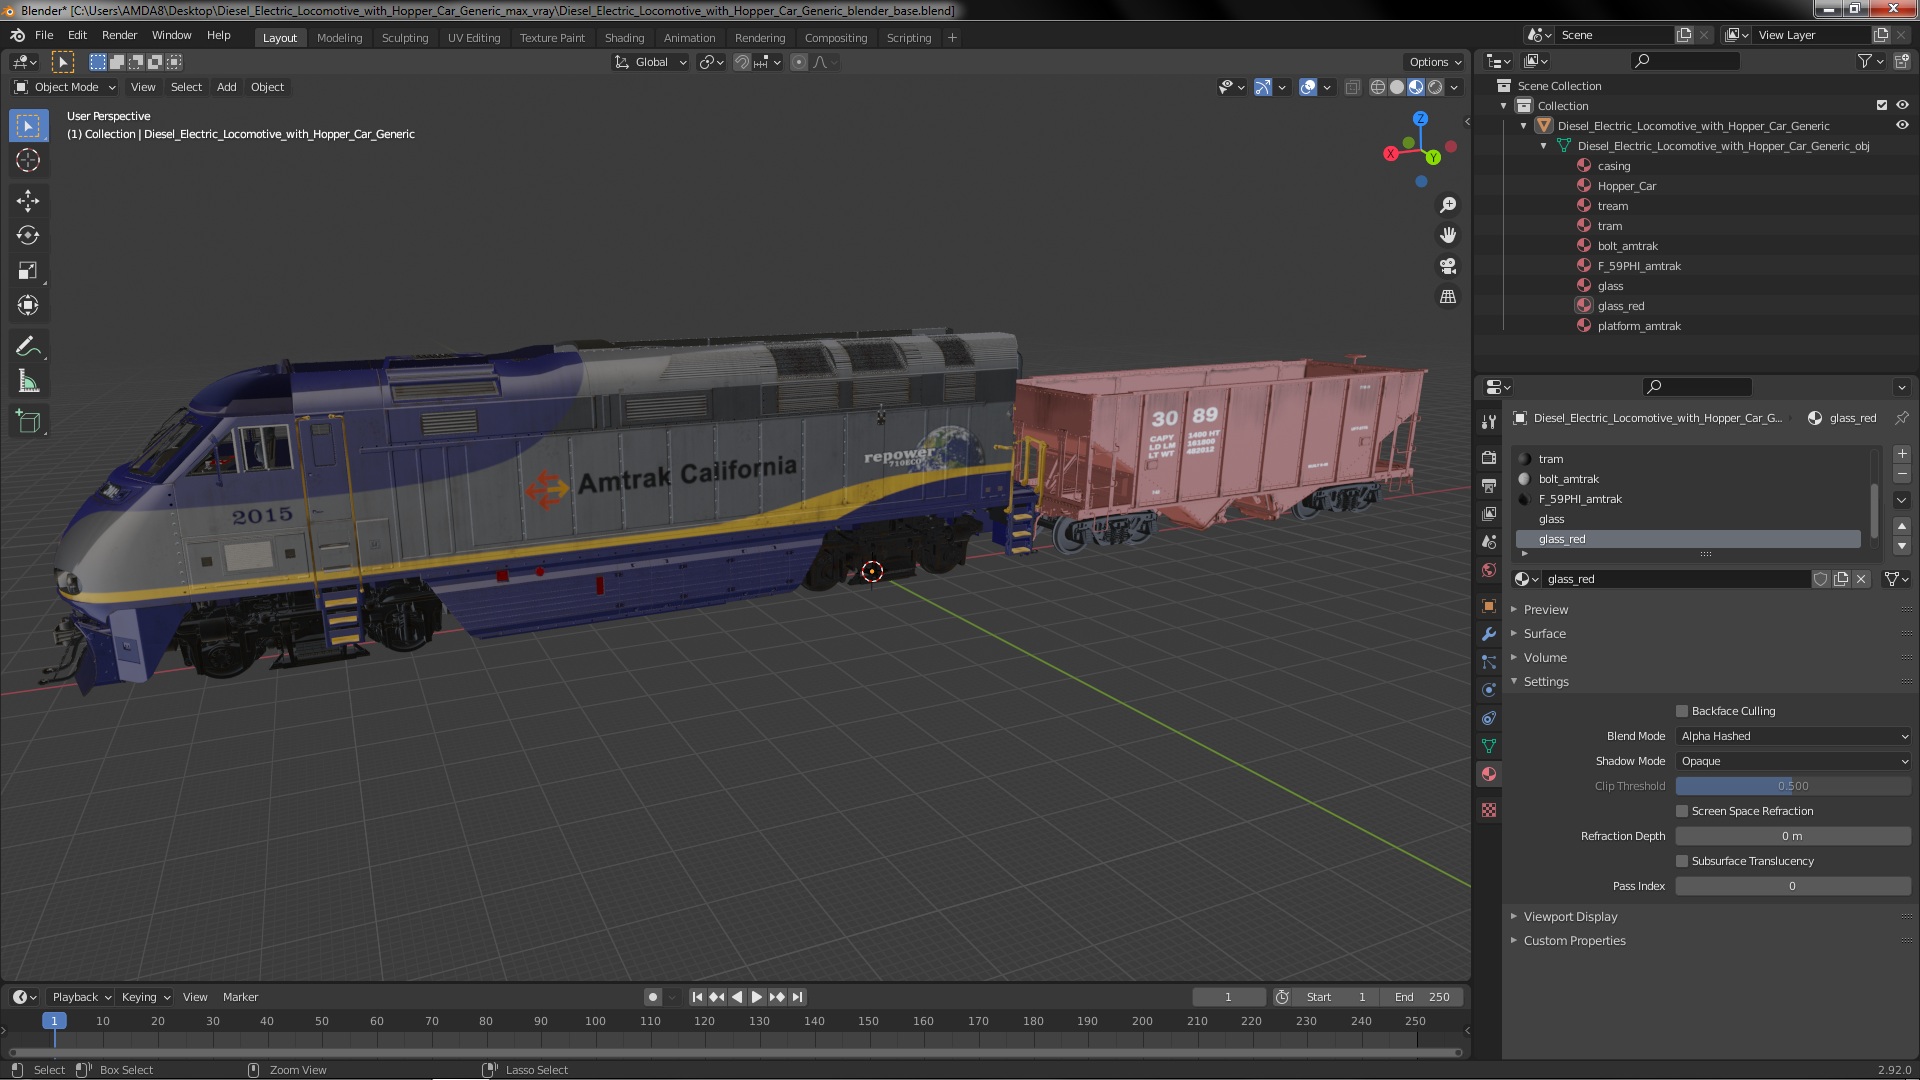1920x1080 pixels.
Task: Select the Rotate tool
Action: click(28, 235)
